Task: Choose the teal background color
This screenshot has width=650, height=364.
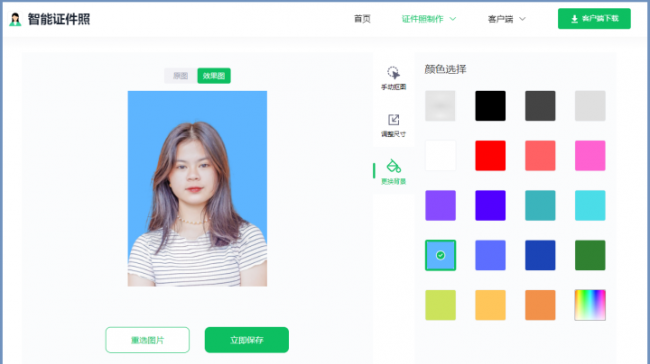Action: (540, 205)
